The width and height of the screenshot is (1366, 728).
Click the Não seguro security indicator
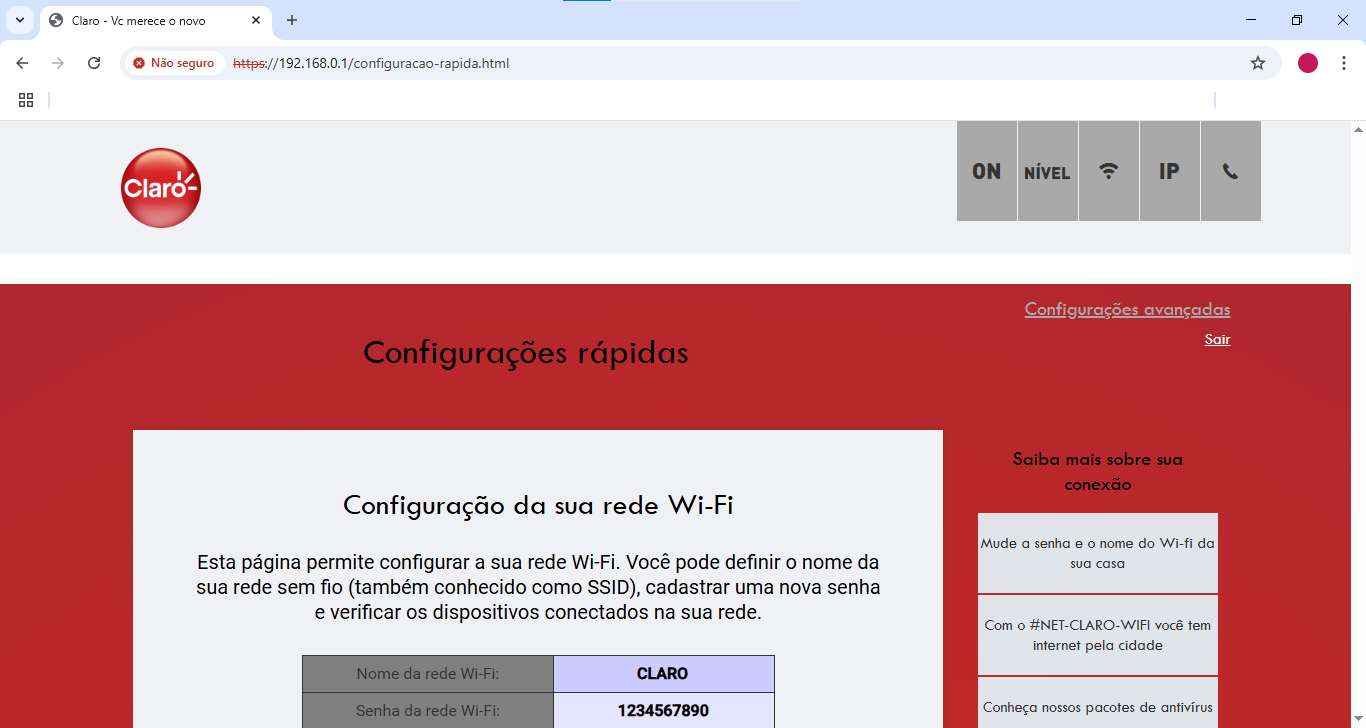174,63
